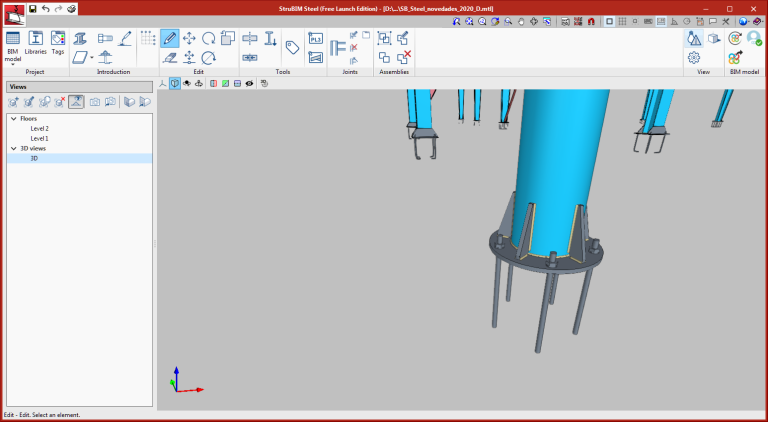Select Level 2 in the Floors list
The height and width of the screenshot is (422, 768).
tap(39, 129)
